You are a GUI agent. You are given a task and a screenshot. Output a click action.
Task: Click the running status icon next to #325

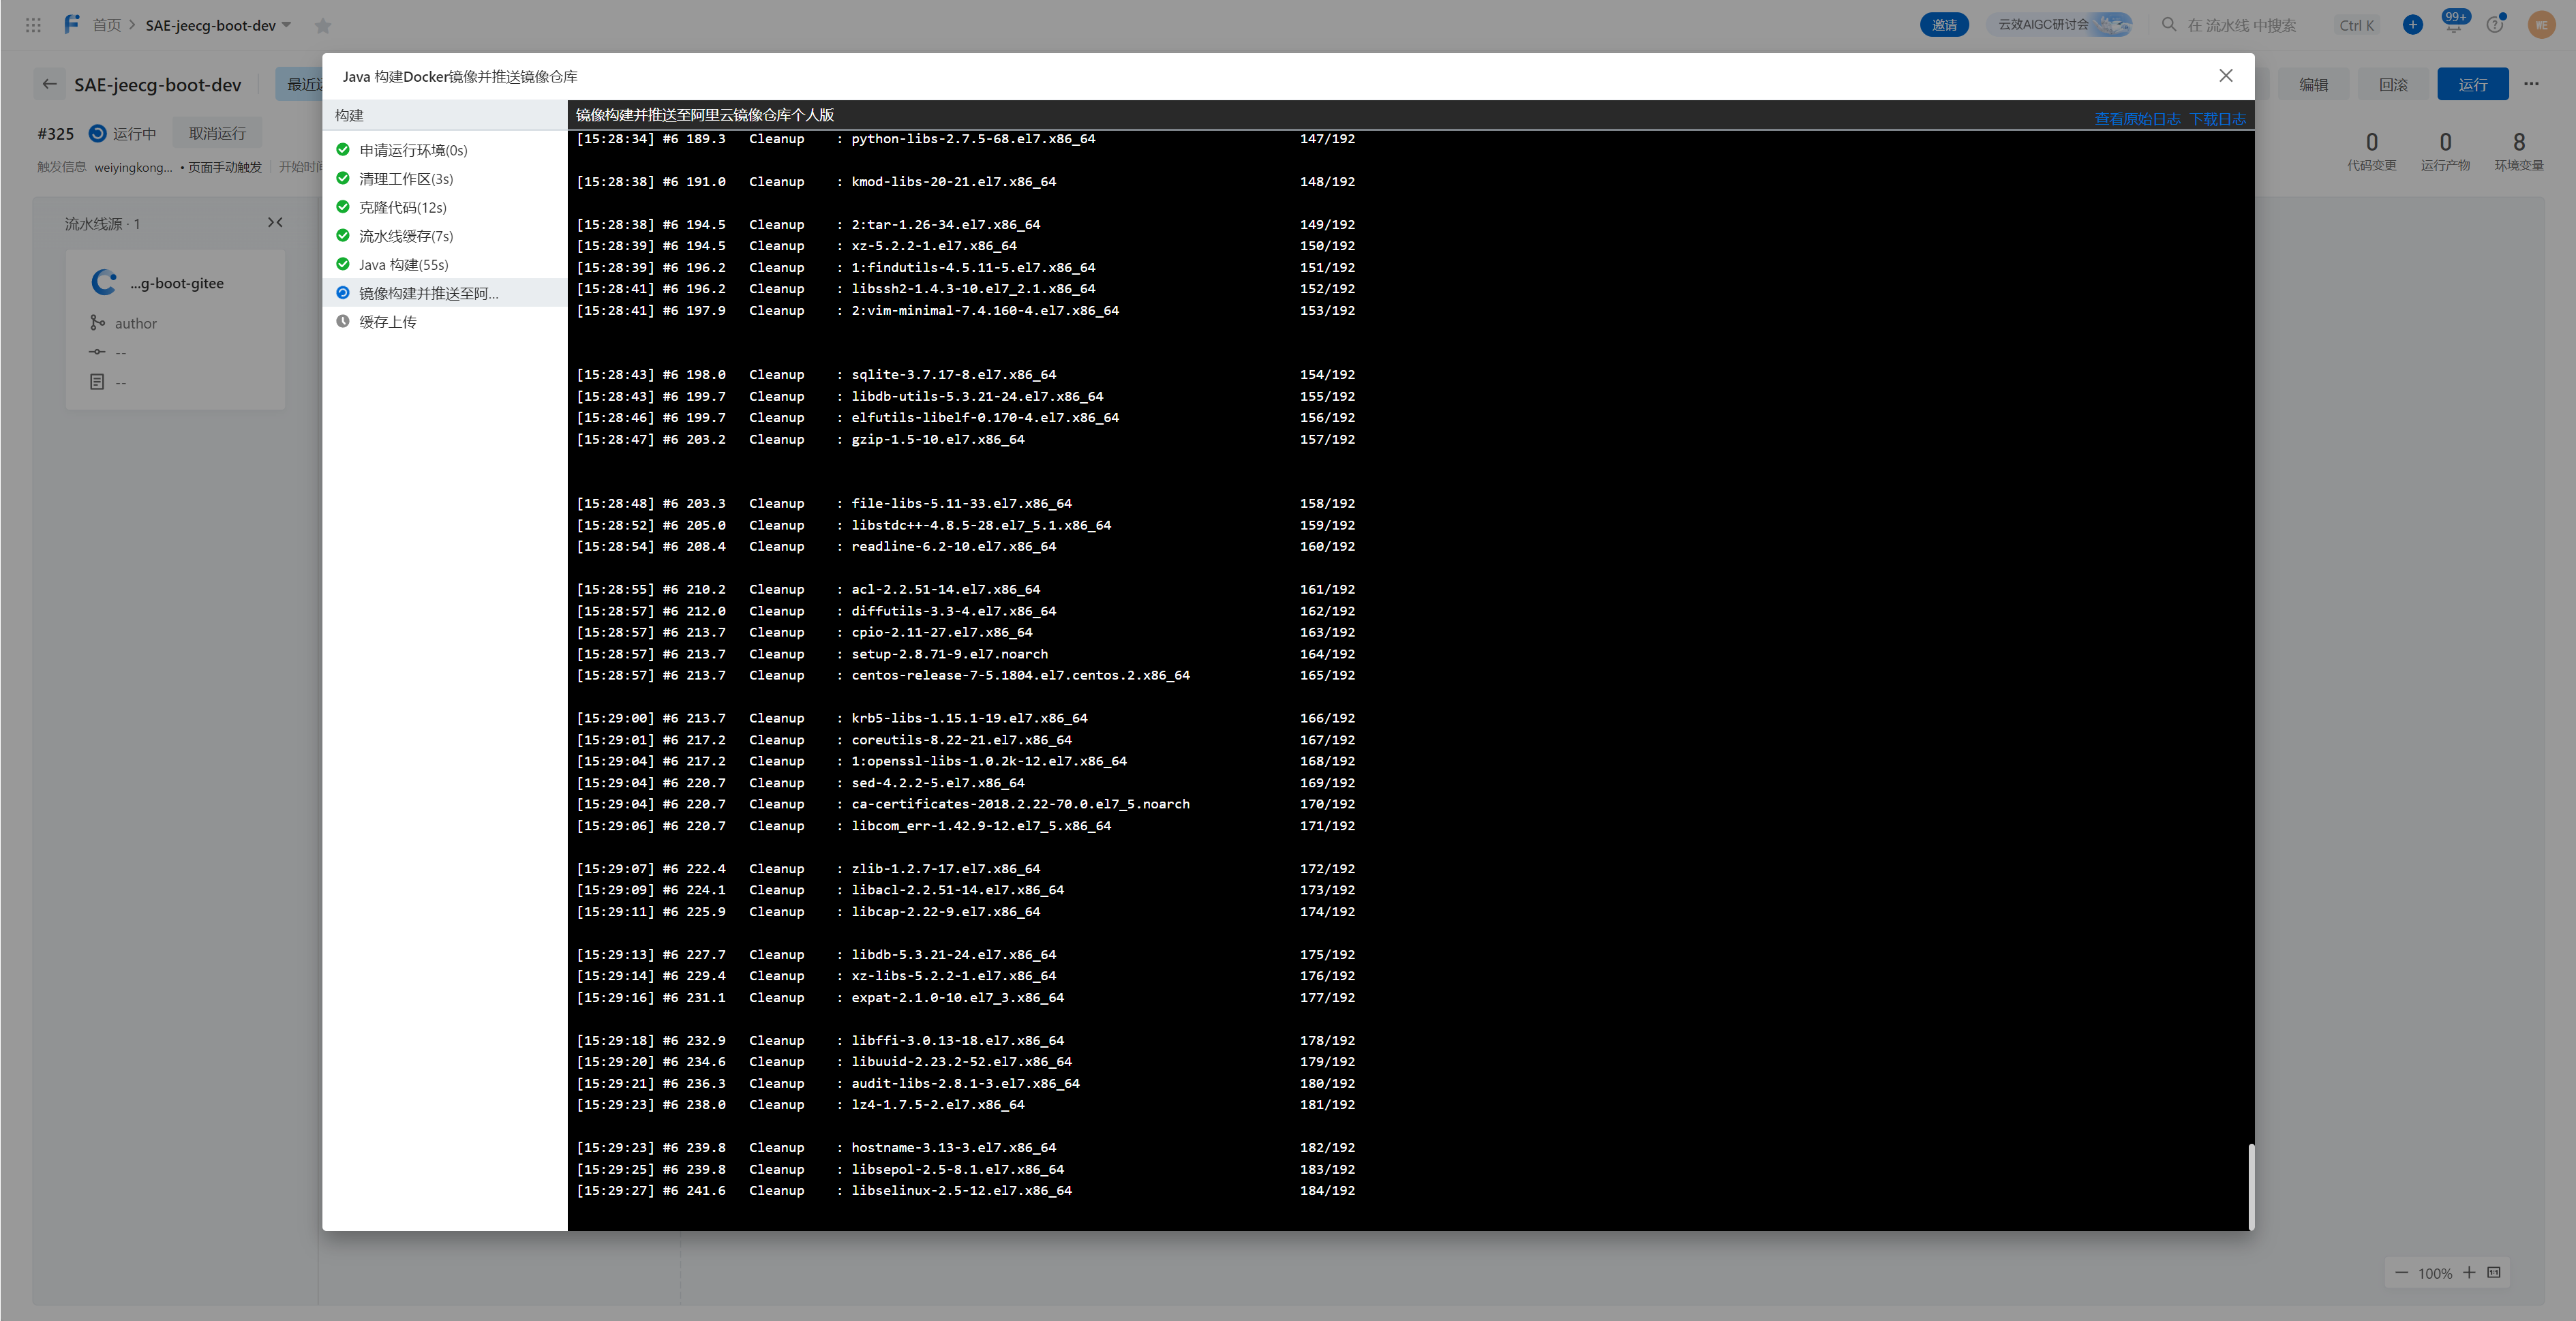[98, 133]
